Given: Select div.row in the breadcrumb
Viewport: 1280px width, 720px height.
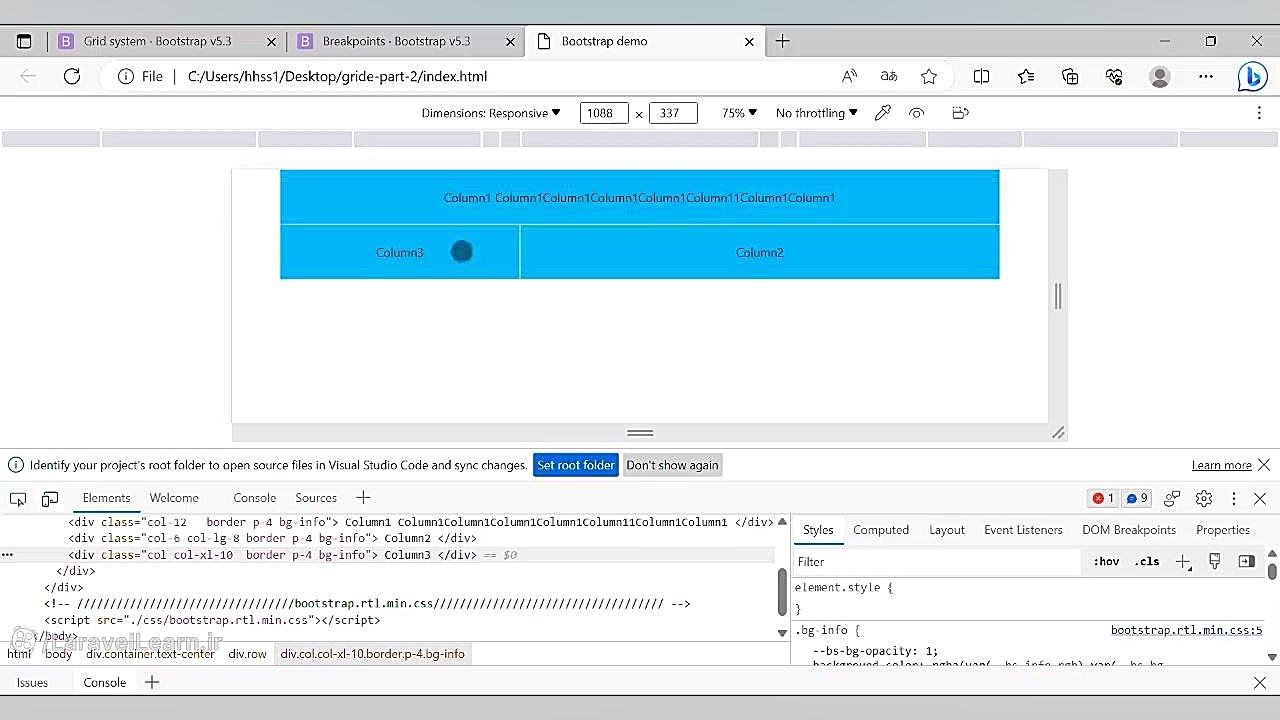Looking at the screenshot, I should tap(247, 654).
